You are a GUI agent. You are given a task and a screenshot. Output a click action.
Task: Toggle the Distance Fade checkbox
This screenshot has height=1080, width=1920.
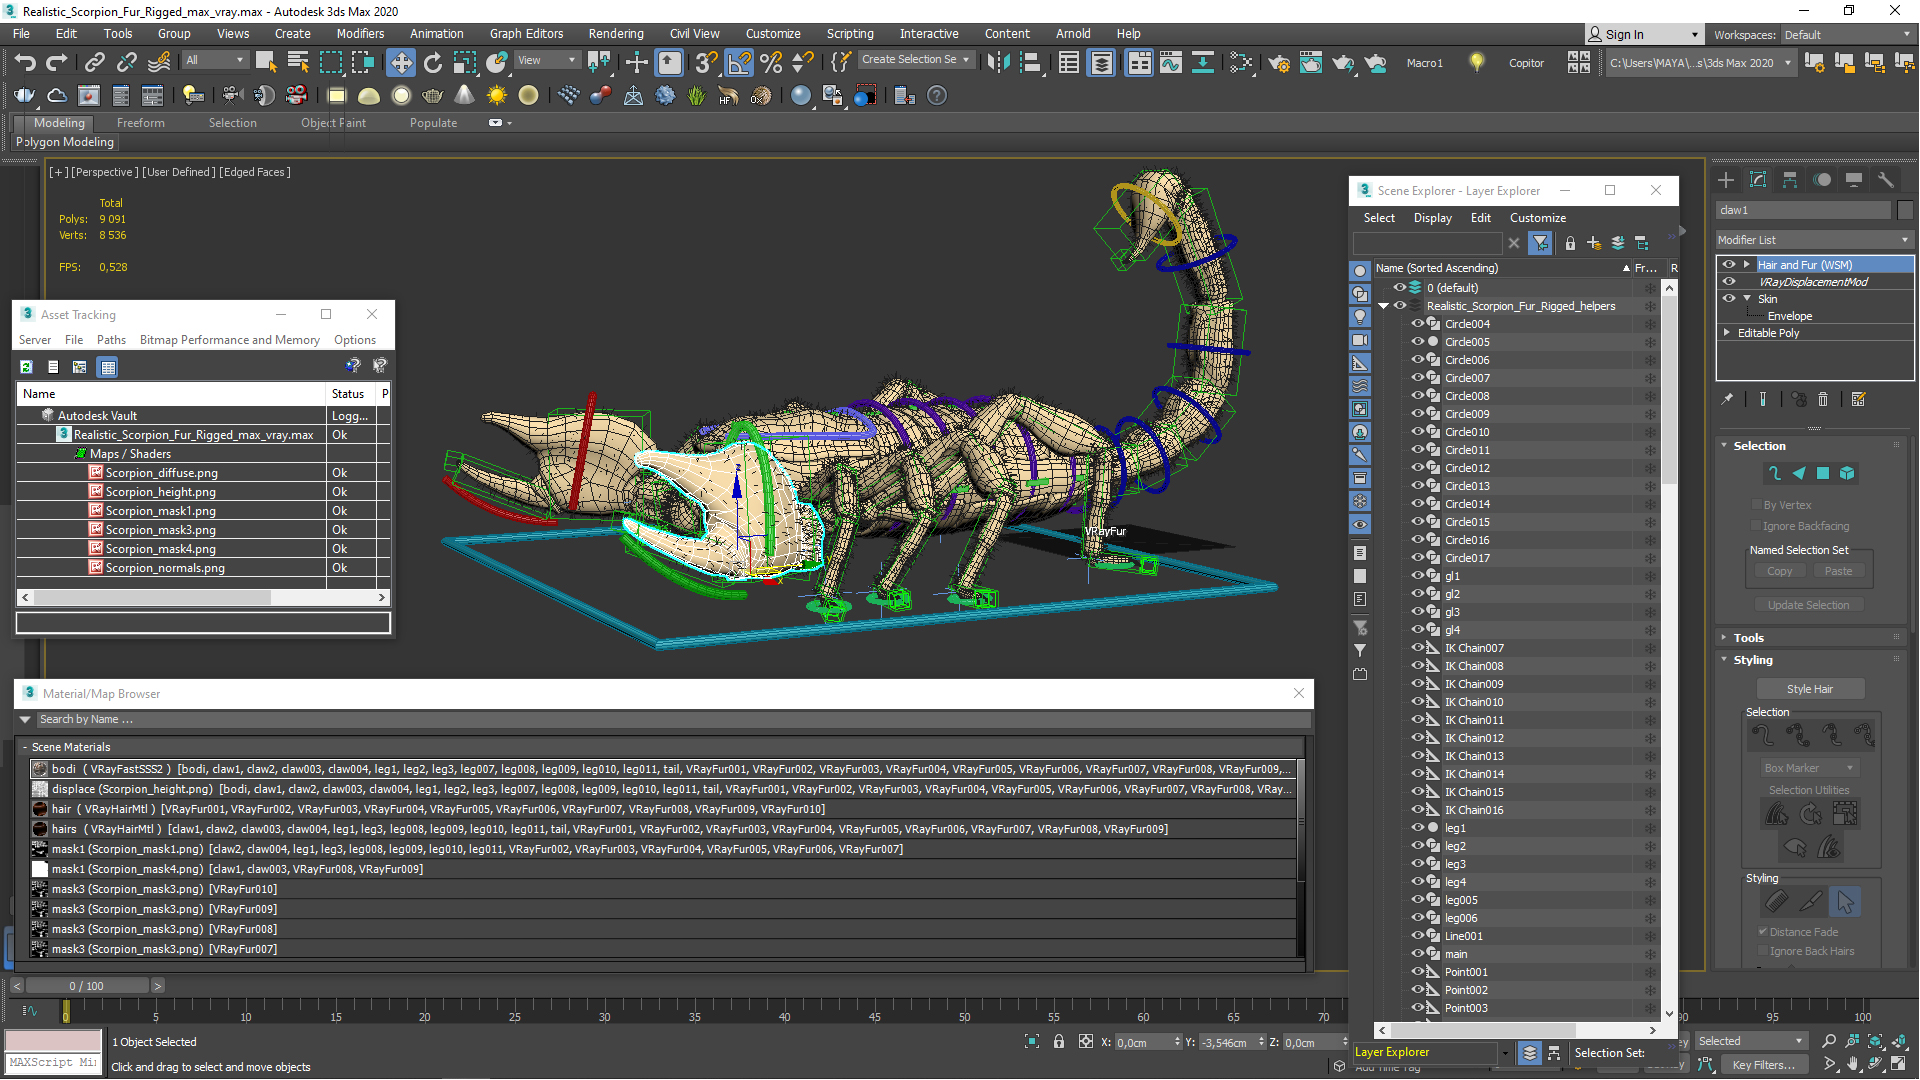click(1763, 932)
